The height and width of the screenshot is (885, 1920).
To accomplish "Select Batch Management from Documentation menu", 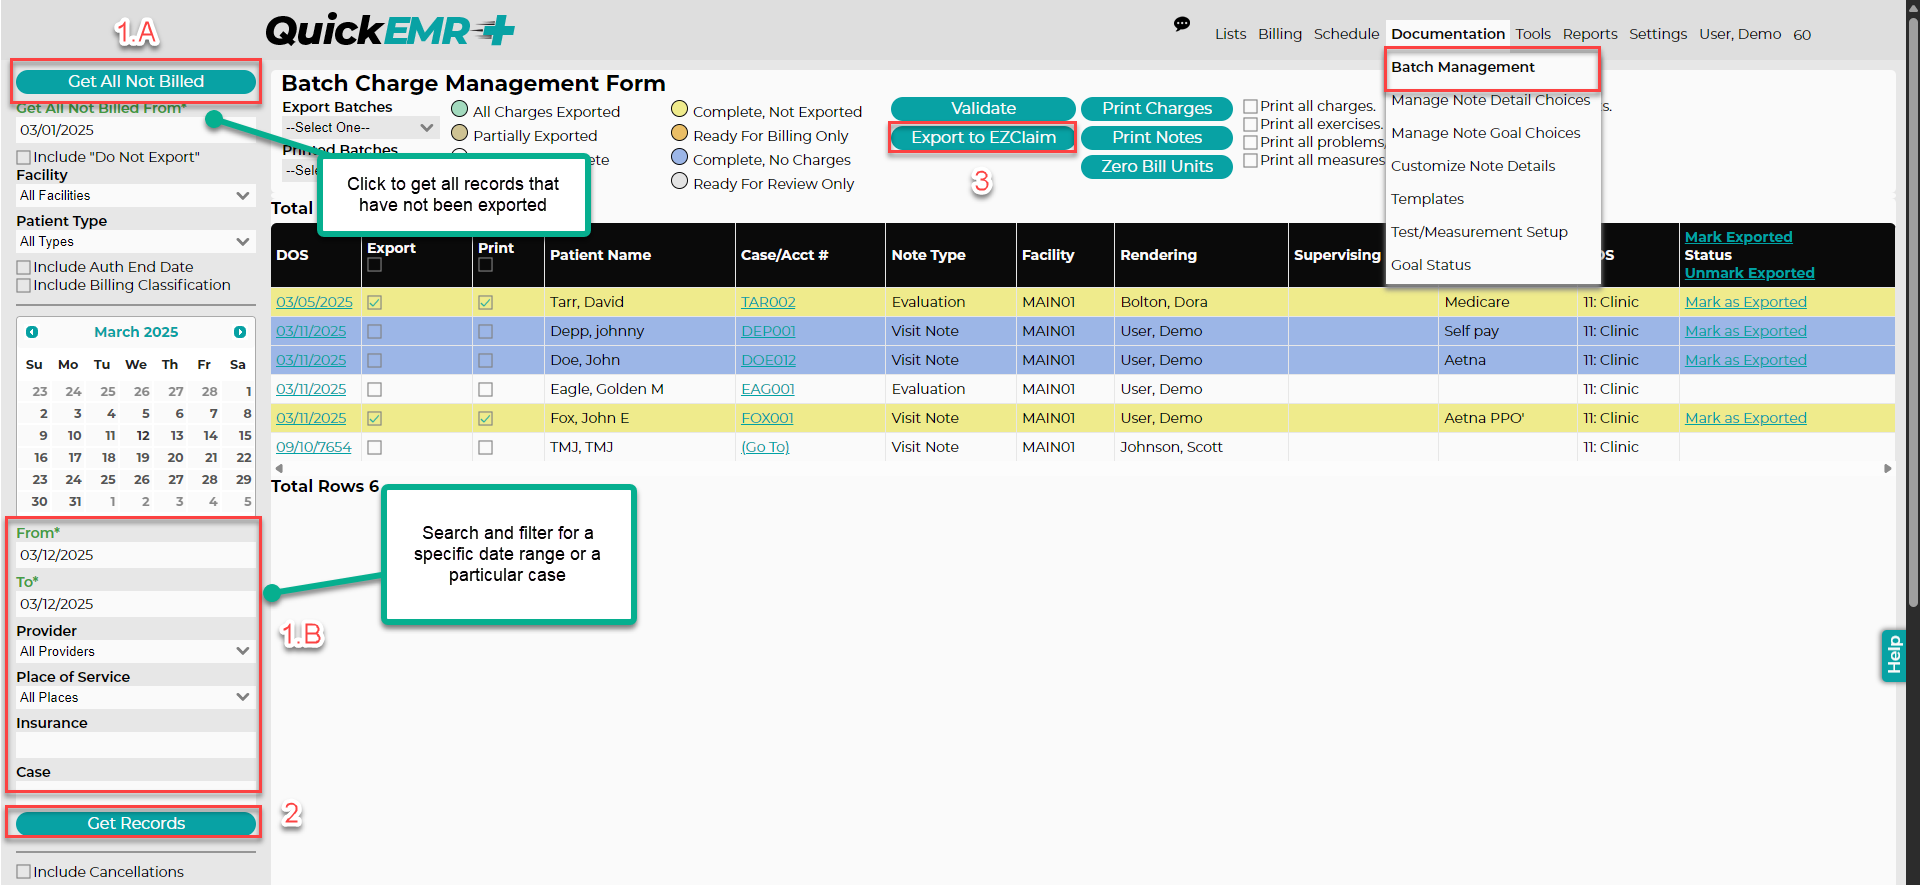I will coord(1463,67).
